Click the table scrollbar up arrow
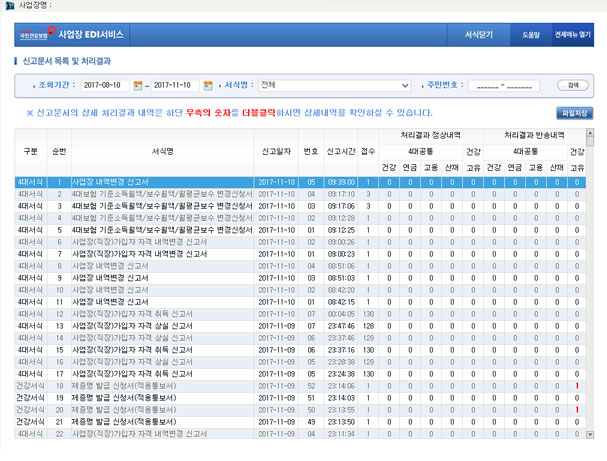The width and height of the screenshot is (607, 461). click(x=590, y=133)
